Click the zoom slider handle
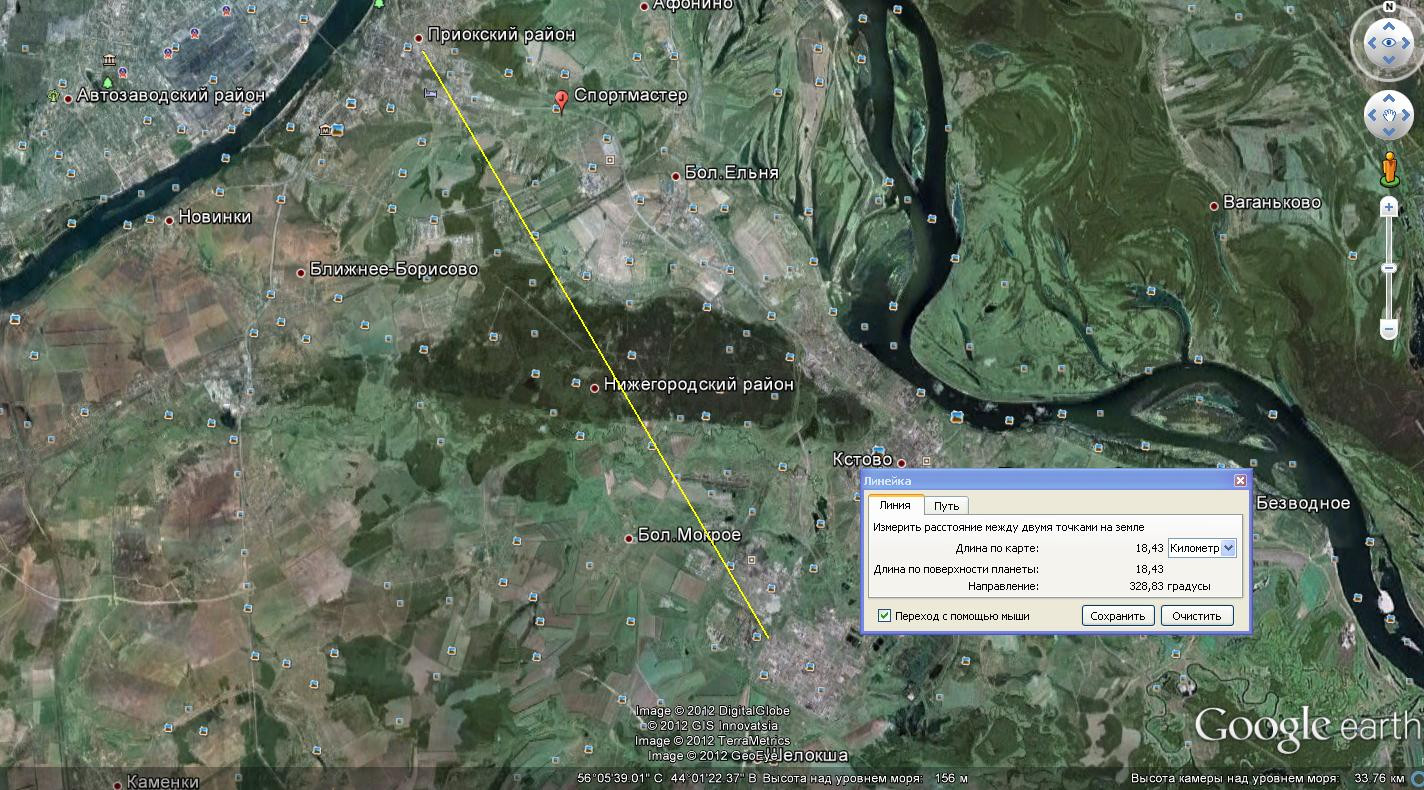The image size is (1424, 790). pos(1389,268)
